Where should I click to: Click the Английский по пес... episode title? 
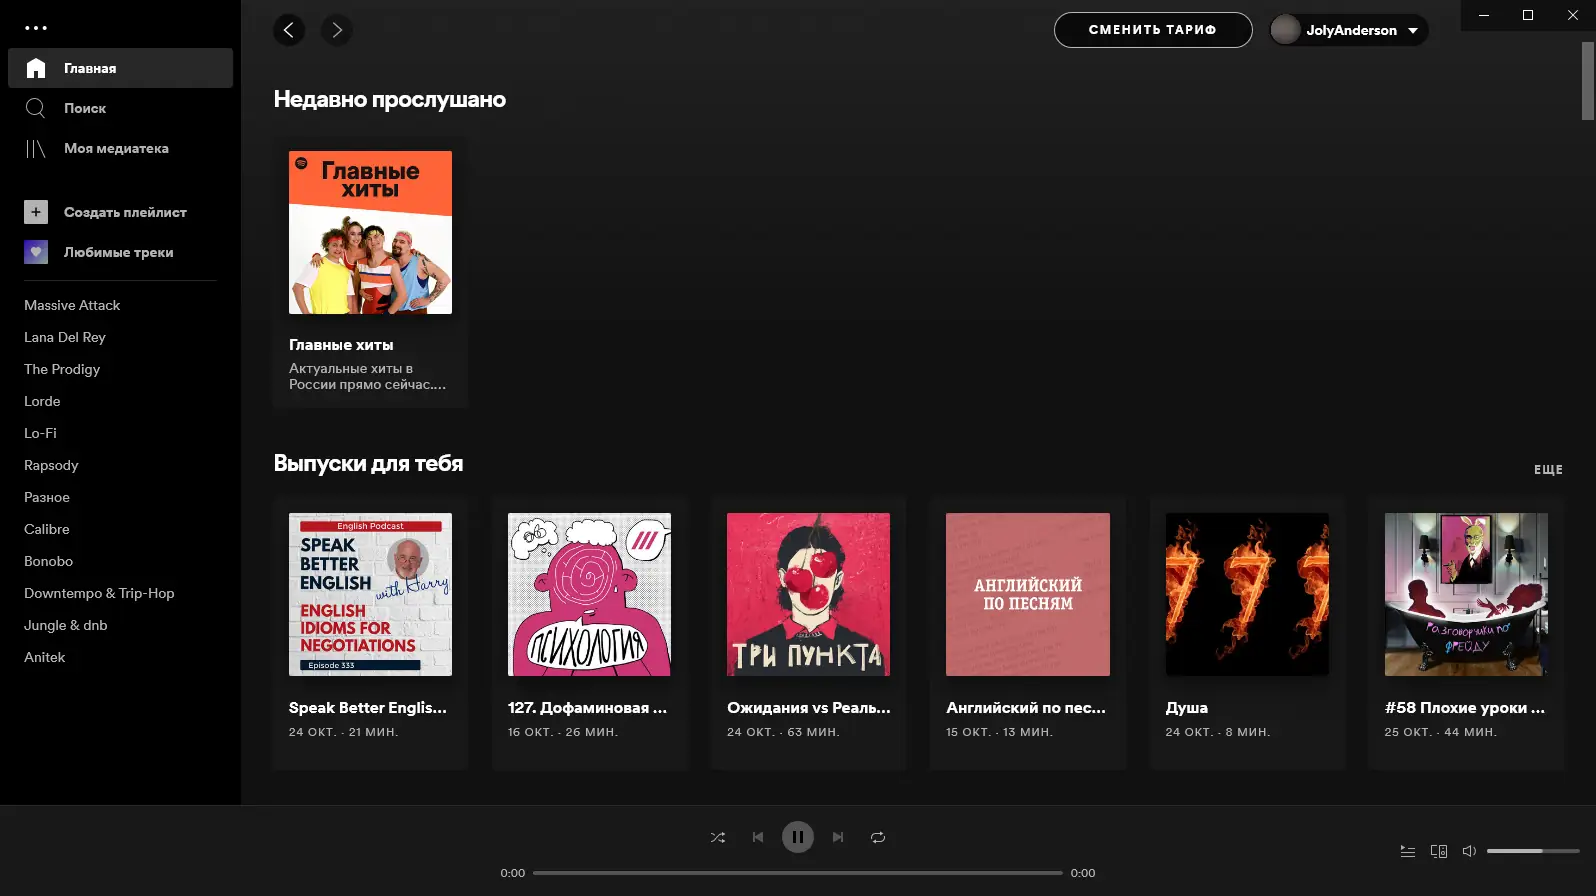pyautogui.click(x=1026, y=708)
